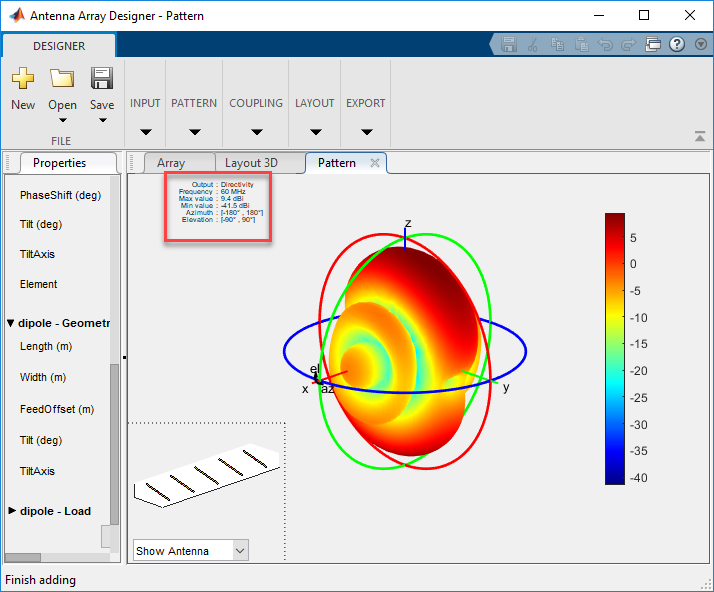The height and width of the screenshot is (592, 714).
Task: Click the undo arrow in quick access bar
Action: click(x=605, y=44)
